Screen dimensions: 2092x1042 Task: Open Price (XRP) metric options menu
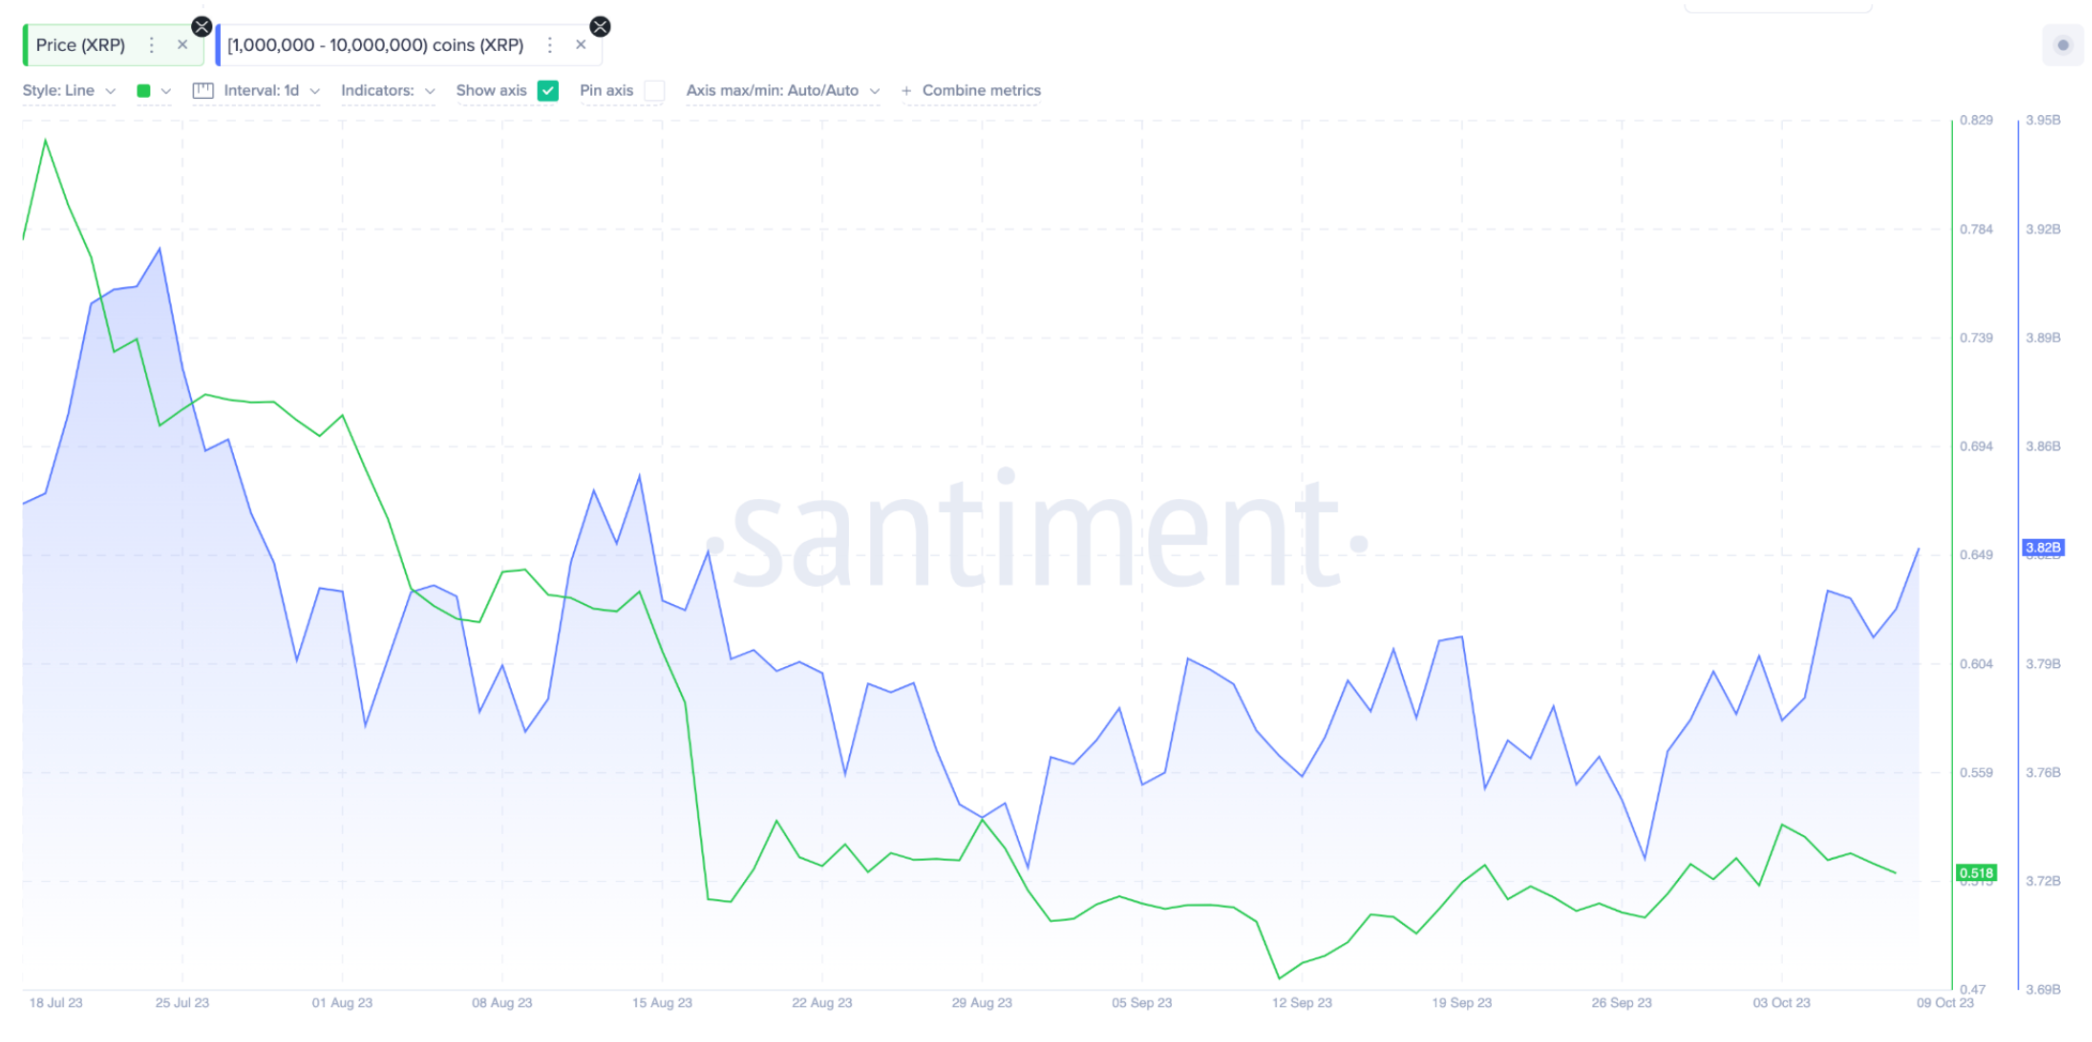pyautogui.click(x=151, y=45)
